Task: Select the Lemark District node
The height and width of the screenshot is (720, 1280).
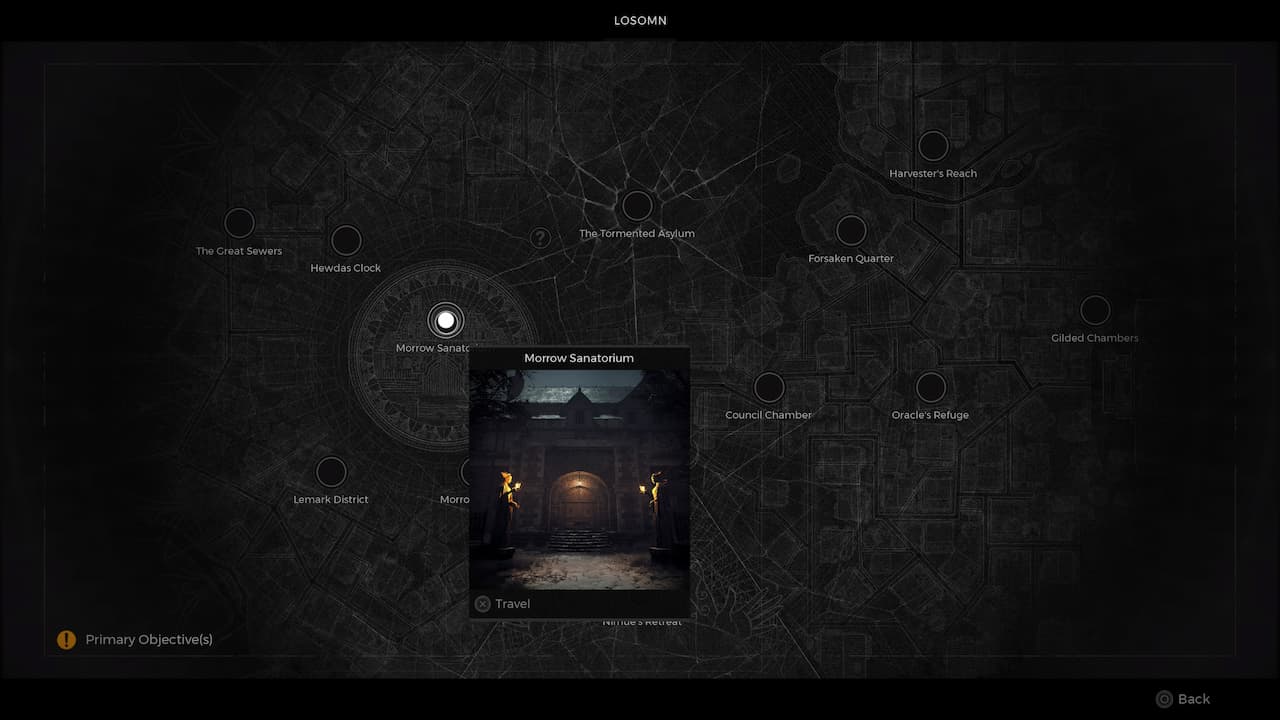Action: [x=331, y=472]
